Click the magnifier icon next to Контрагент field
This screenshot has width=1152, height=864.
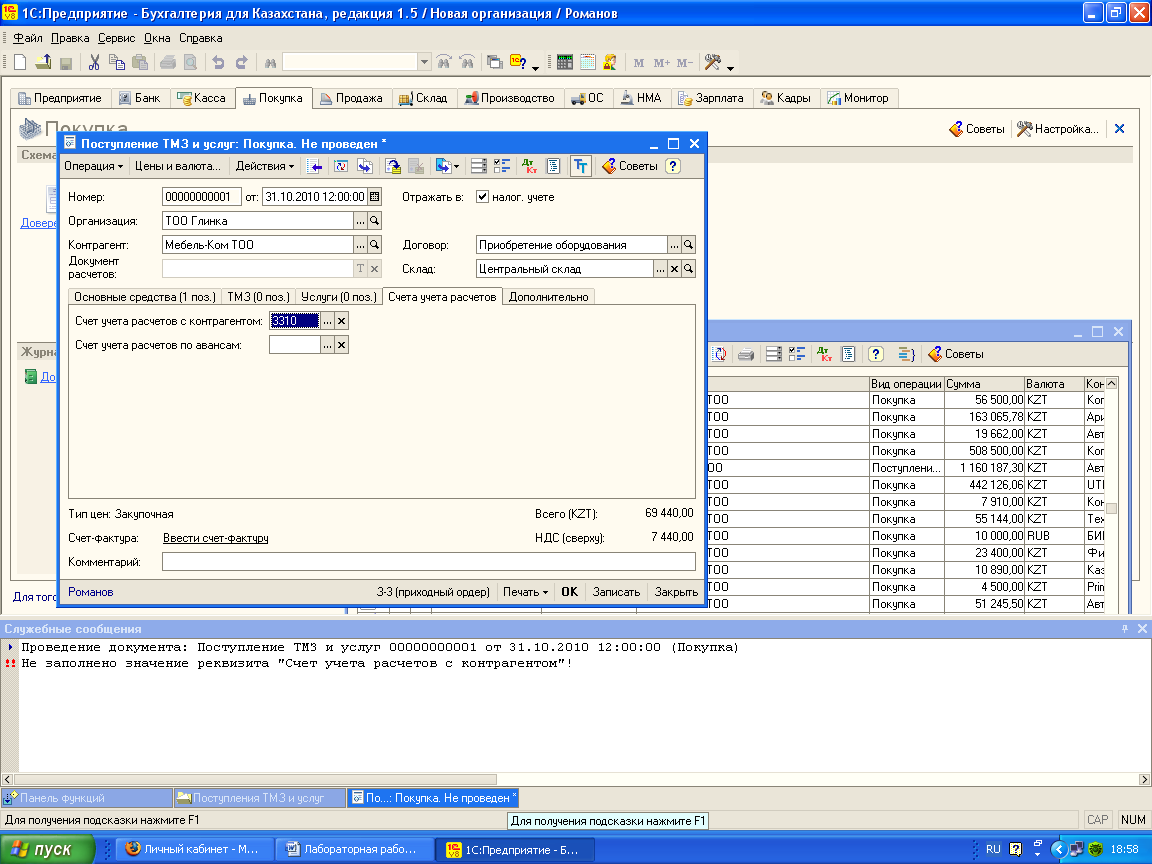click(375, 245)
